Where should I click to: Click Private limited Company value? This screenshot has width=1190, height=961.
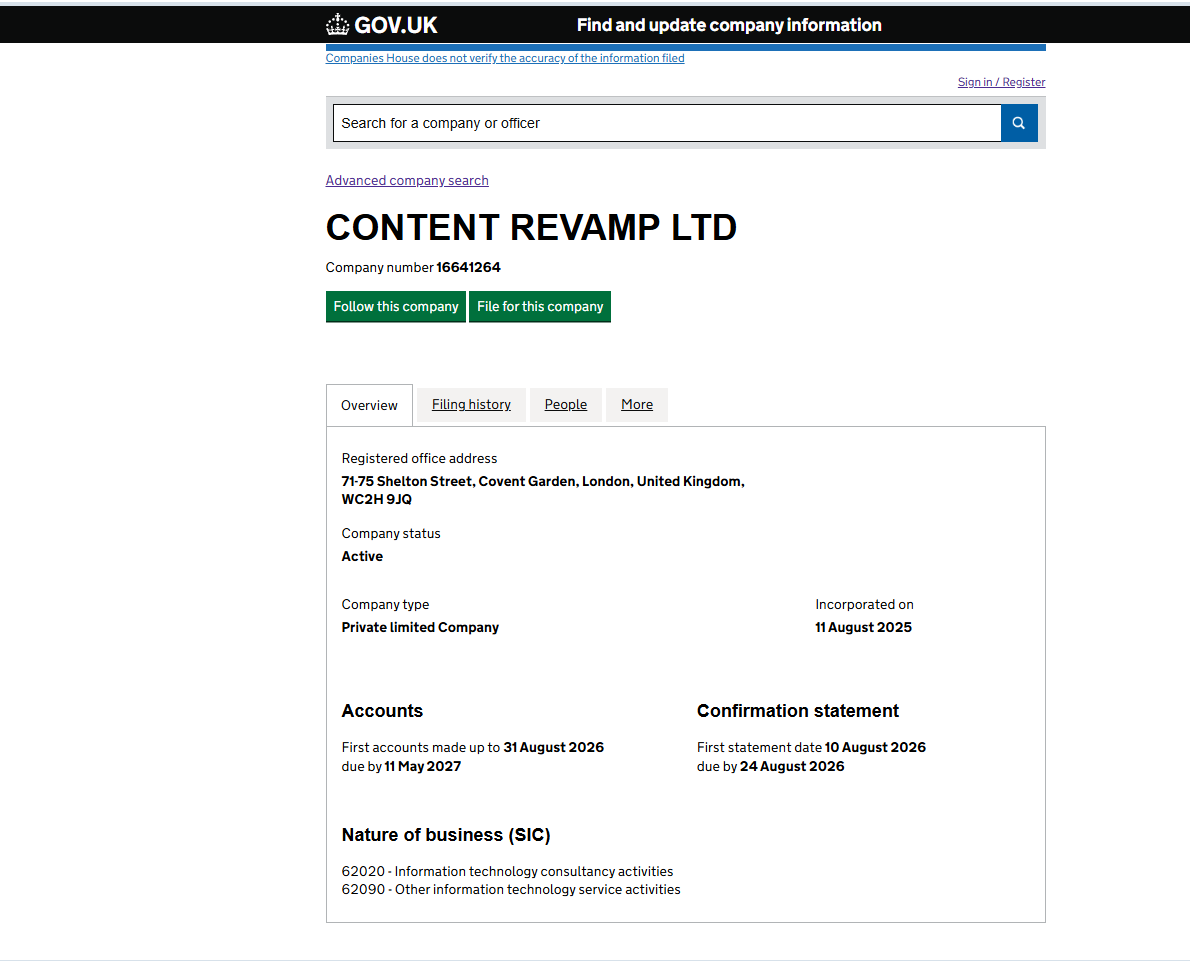[x=420, y=627]
